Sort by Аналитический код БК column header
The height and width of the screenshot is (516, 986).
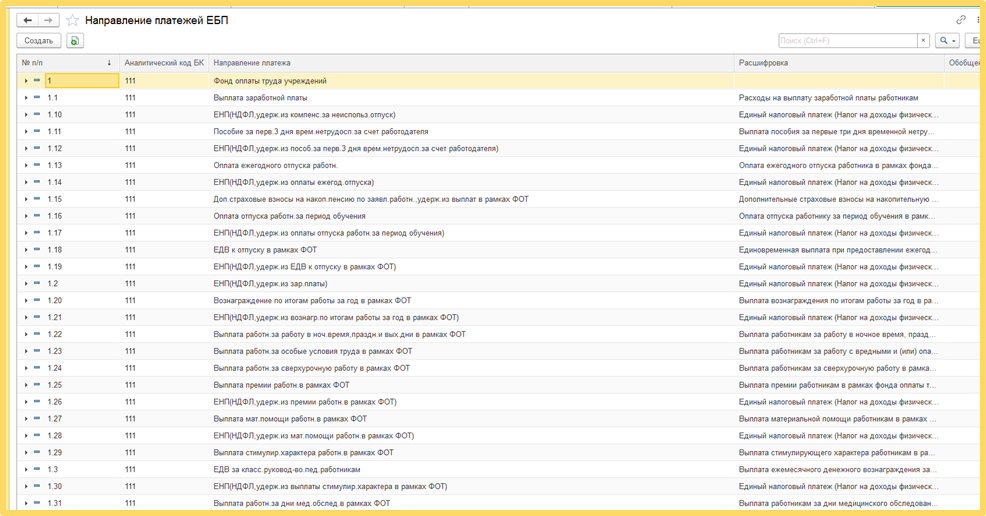164,63
